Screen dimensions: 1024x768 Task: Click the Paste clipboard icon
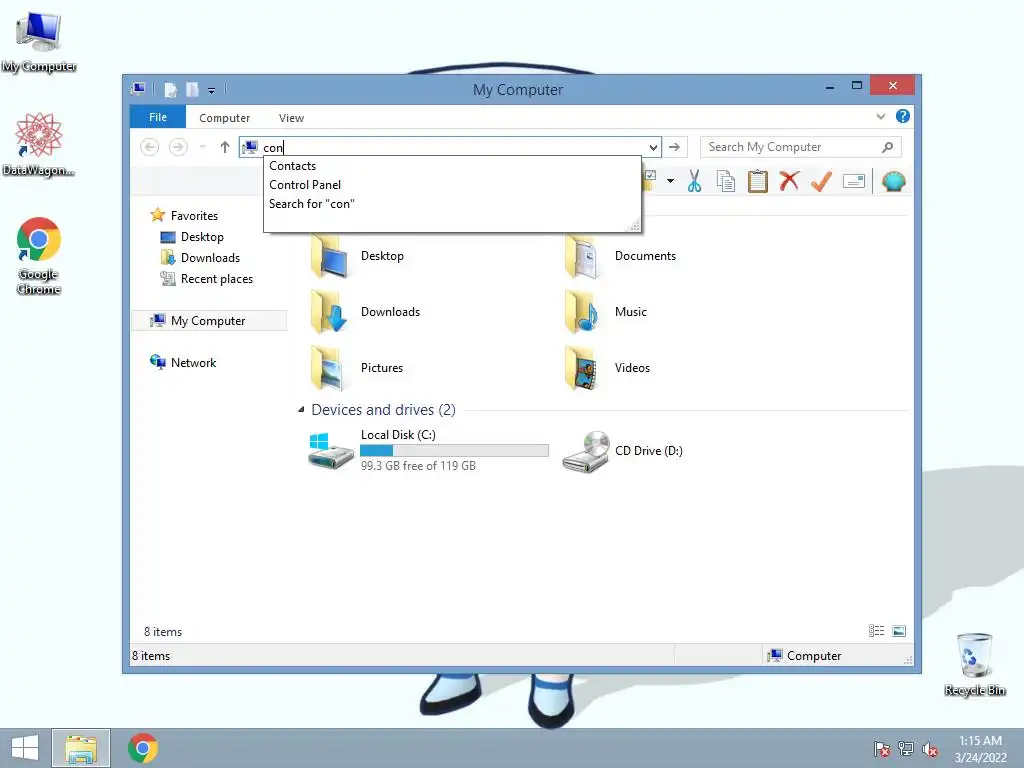point(758,182)
